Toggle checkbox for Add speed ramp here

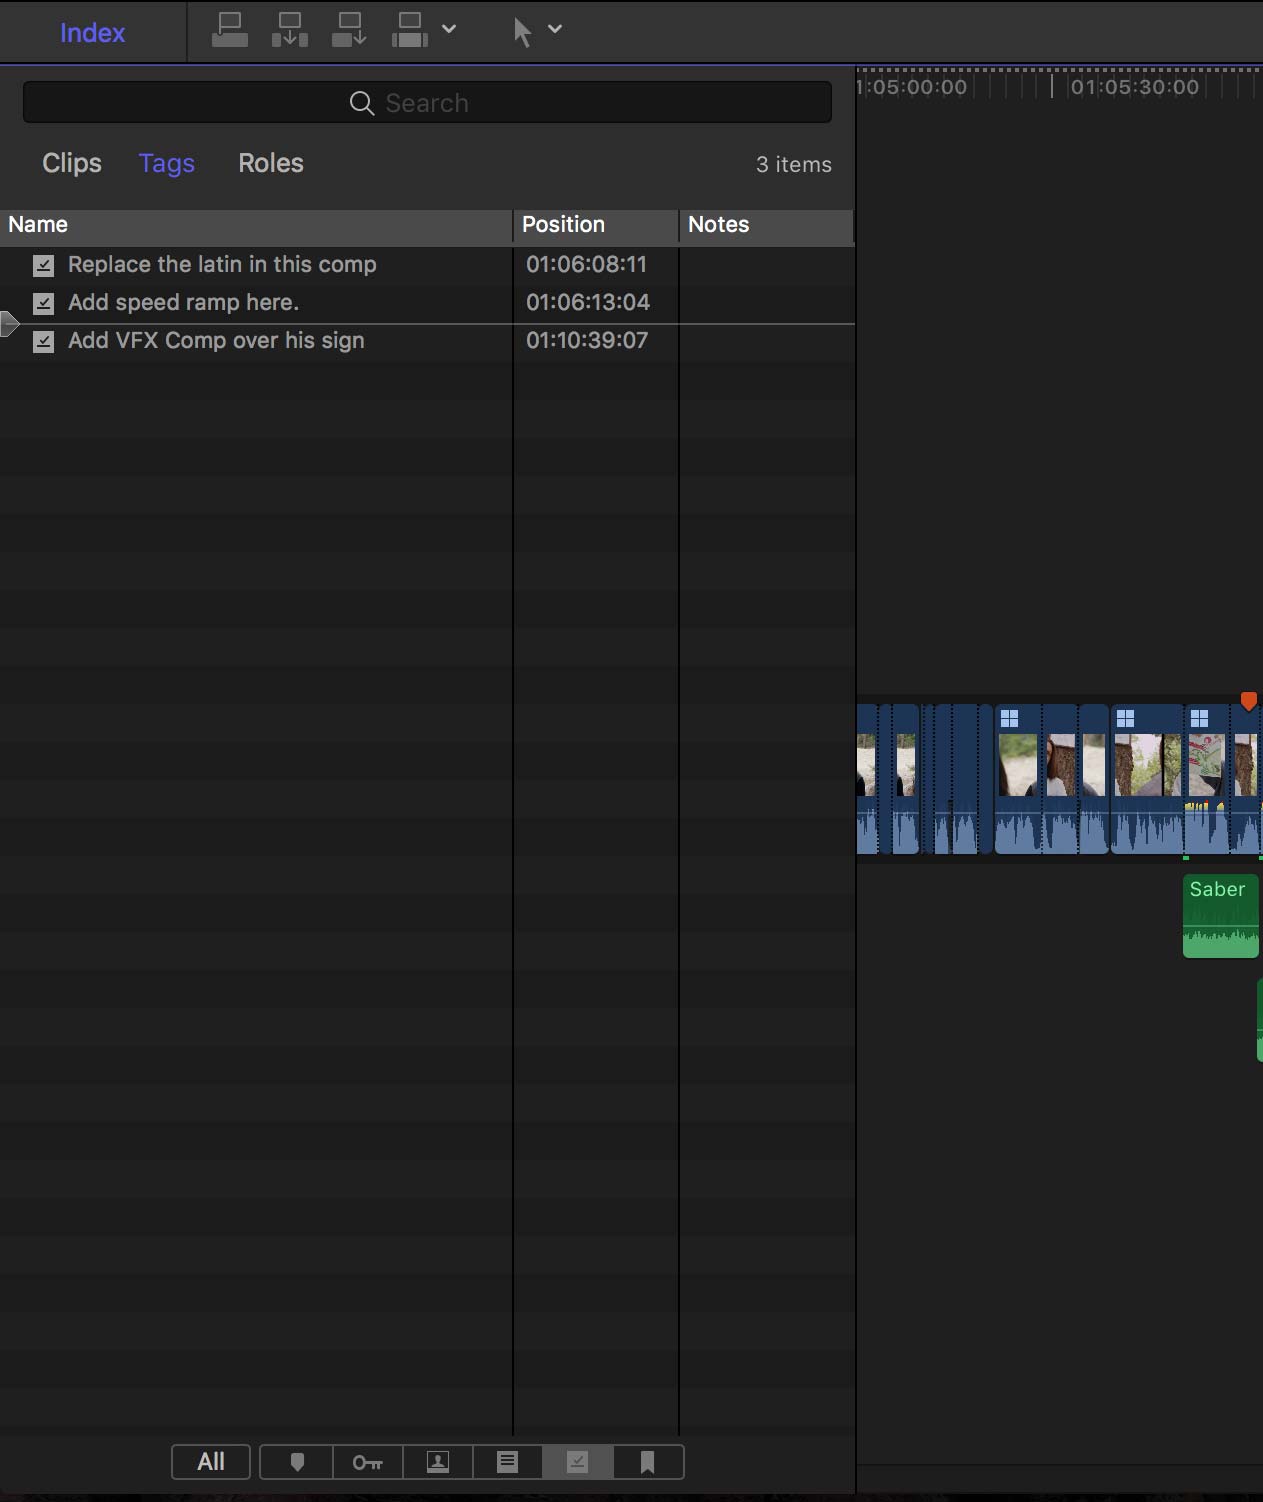[43, 303]
